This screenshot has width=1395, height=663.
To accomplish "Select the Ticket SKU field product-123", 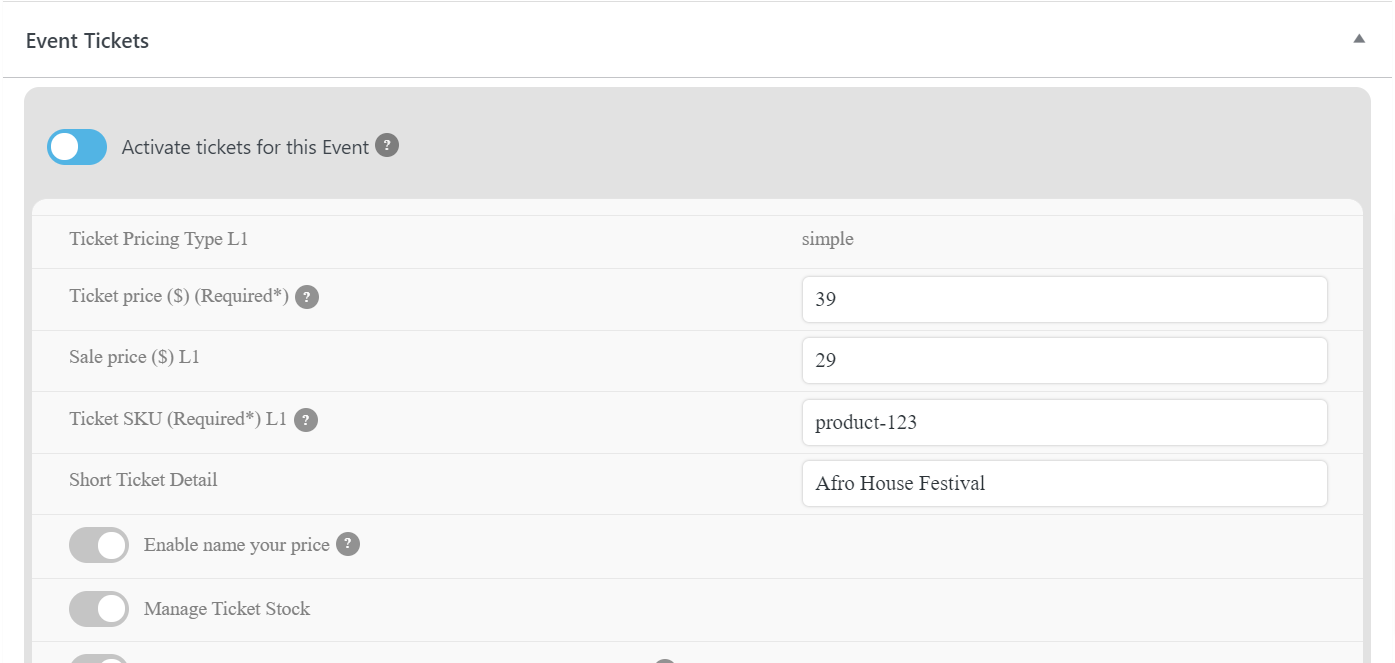I will tap(1064, 422).
